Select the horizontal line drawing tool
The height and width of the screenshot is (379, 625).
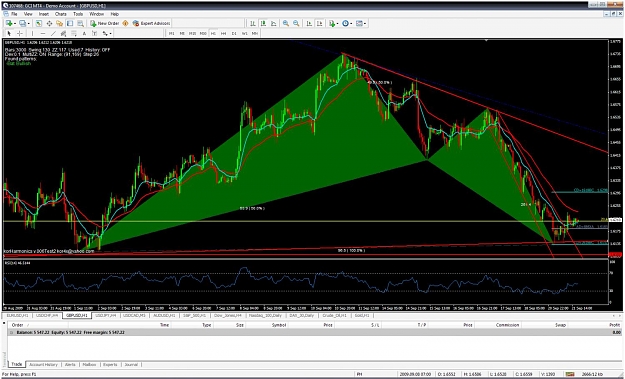pos(43,33)
